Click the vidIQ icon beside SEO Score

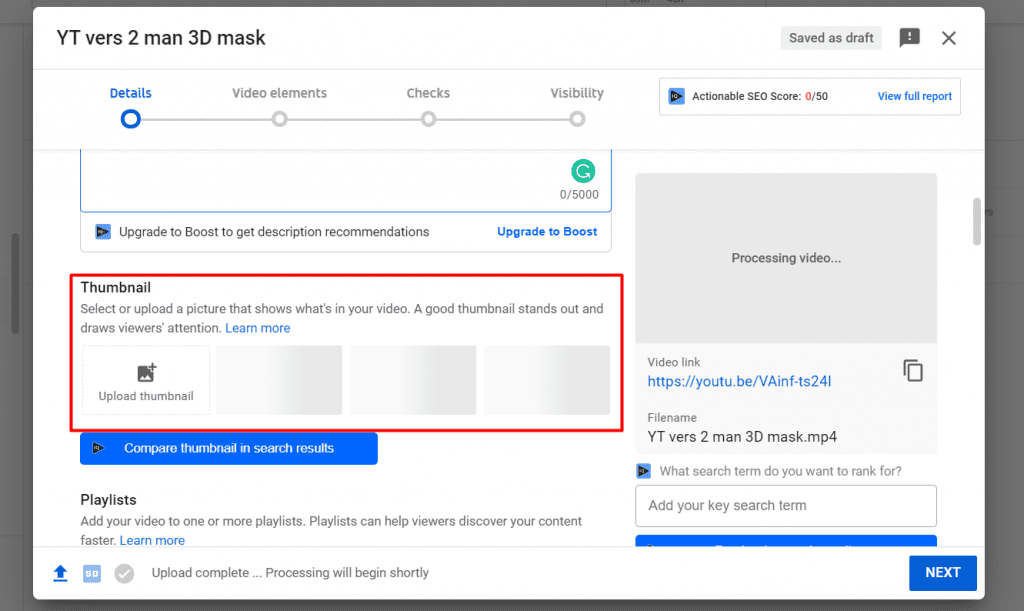(677, 97)
